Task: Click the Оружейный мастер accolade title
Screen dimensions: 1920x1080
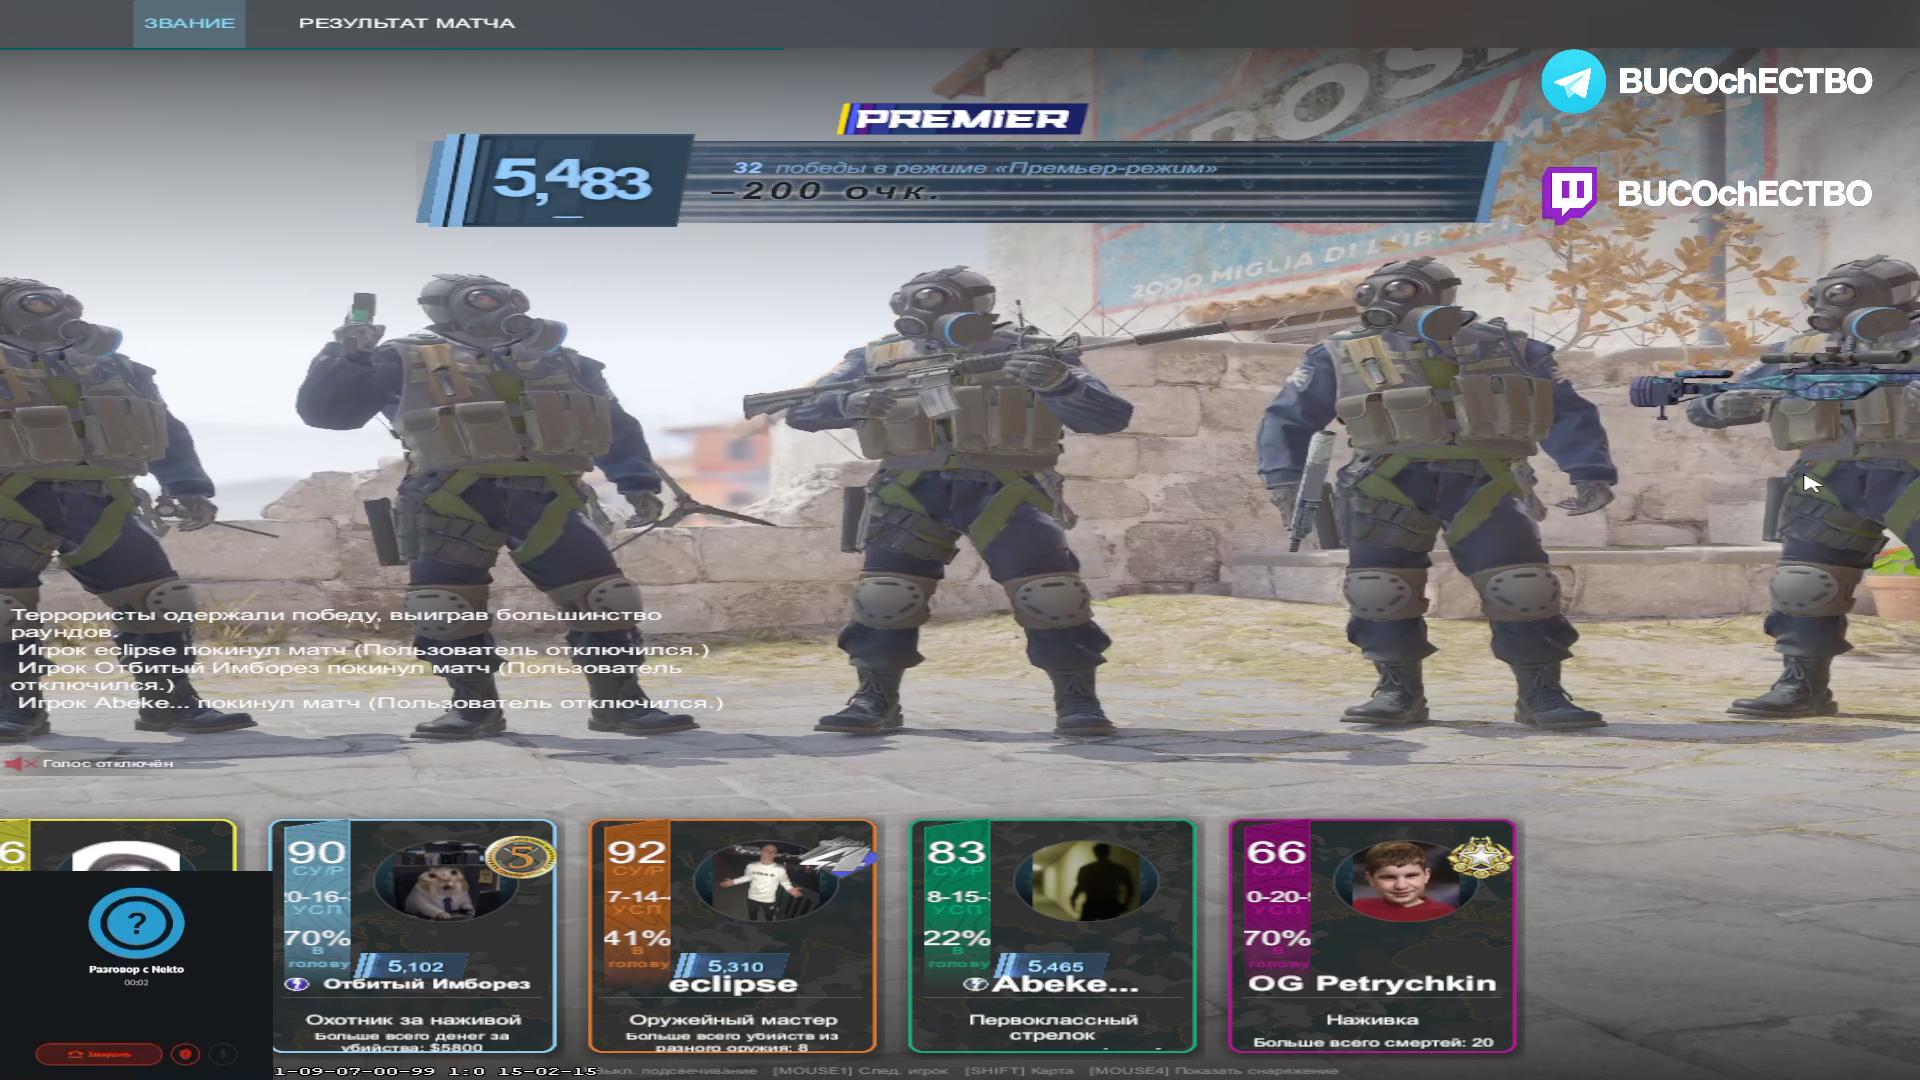Action: coord(733,1020)
